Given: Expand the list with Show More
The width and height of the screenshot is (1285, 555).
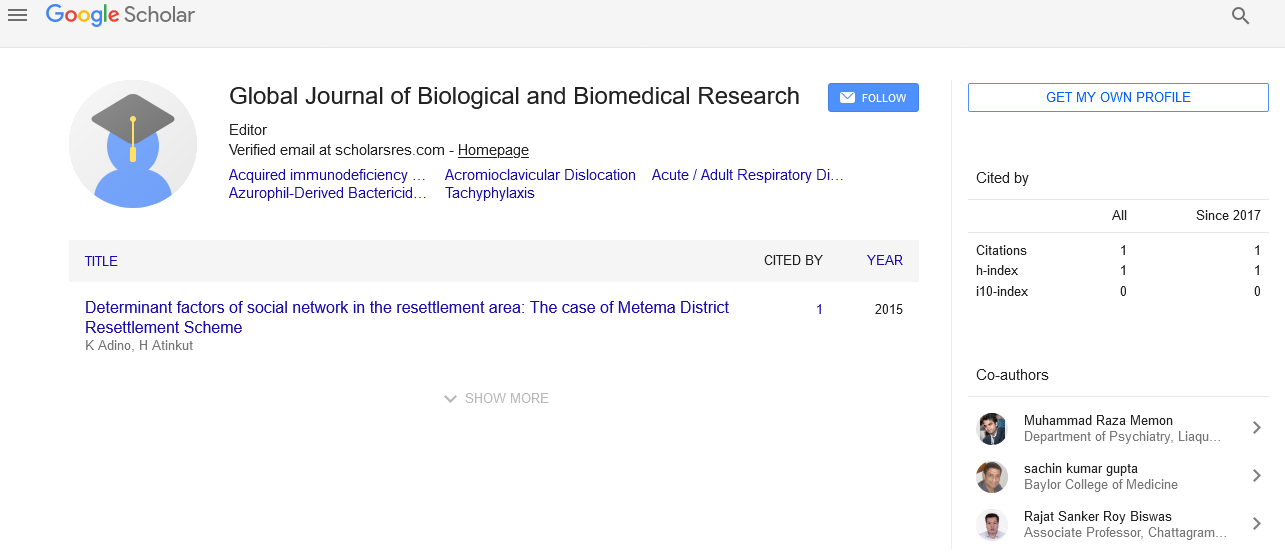Looking at the screenshot, I should [496, 398].
